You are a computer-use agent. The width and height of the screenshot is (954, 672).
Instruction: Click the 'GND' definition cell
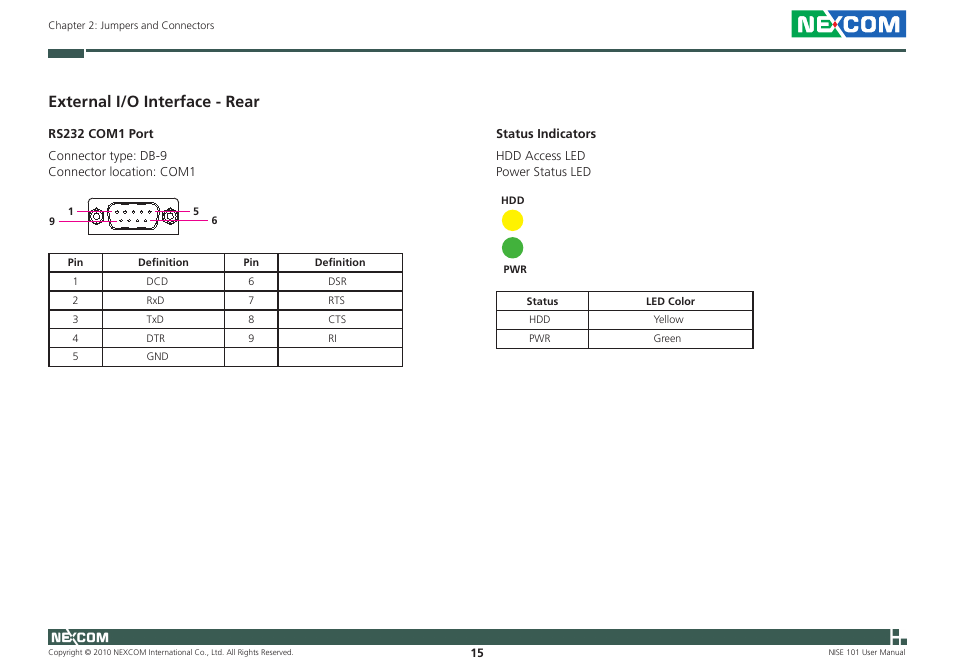163,356
